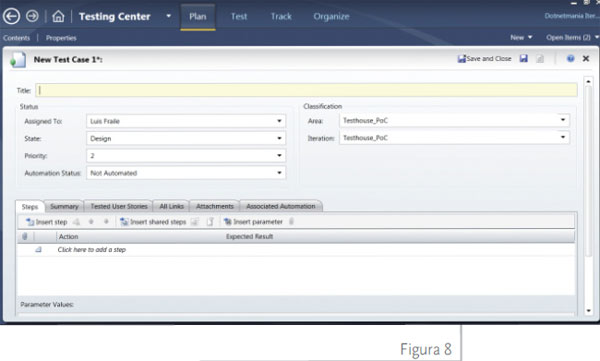600x361 pixels.
Task: Open the help question mark icon
Action: pos(570,58)
